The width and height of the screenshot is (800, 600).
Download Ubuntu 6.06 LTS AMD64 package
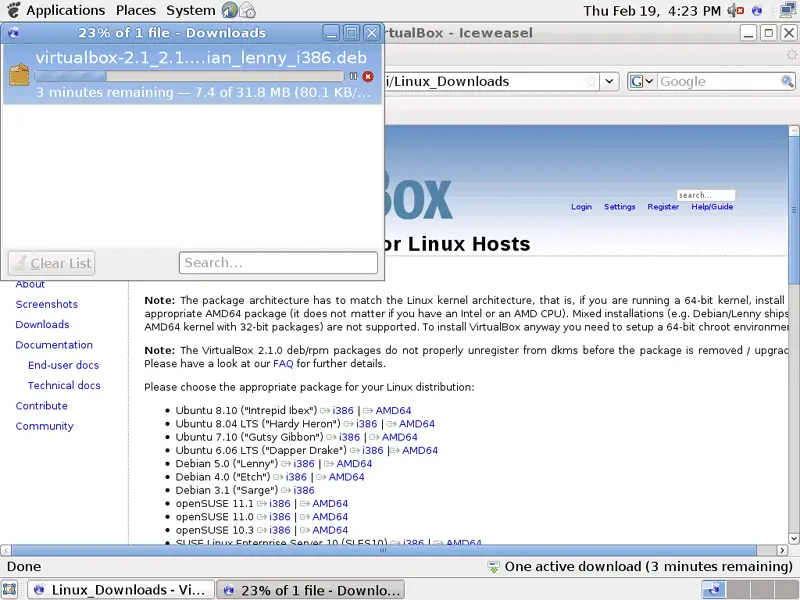tap(420, 451)
